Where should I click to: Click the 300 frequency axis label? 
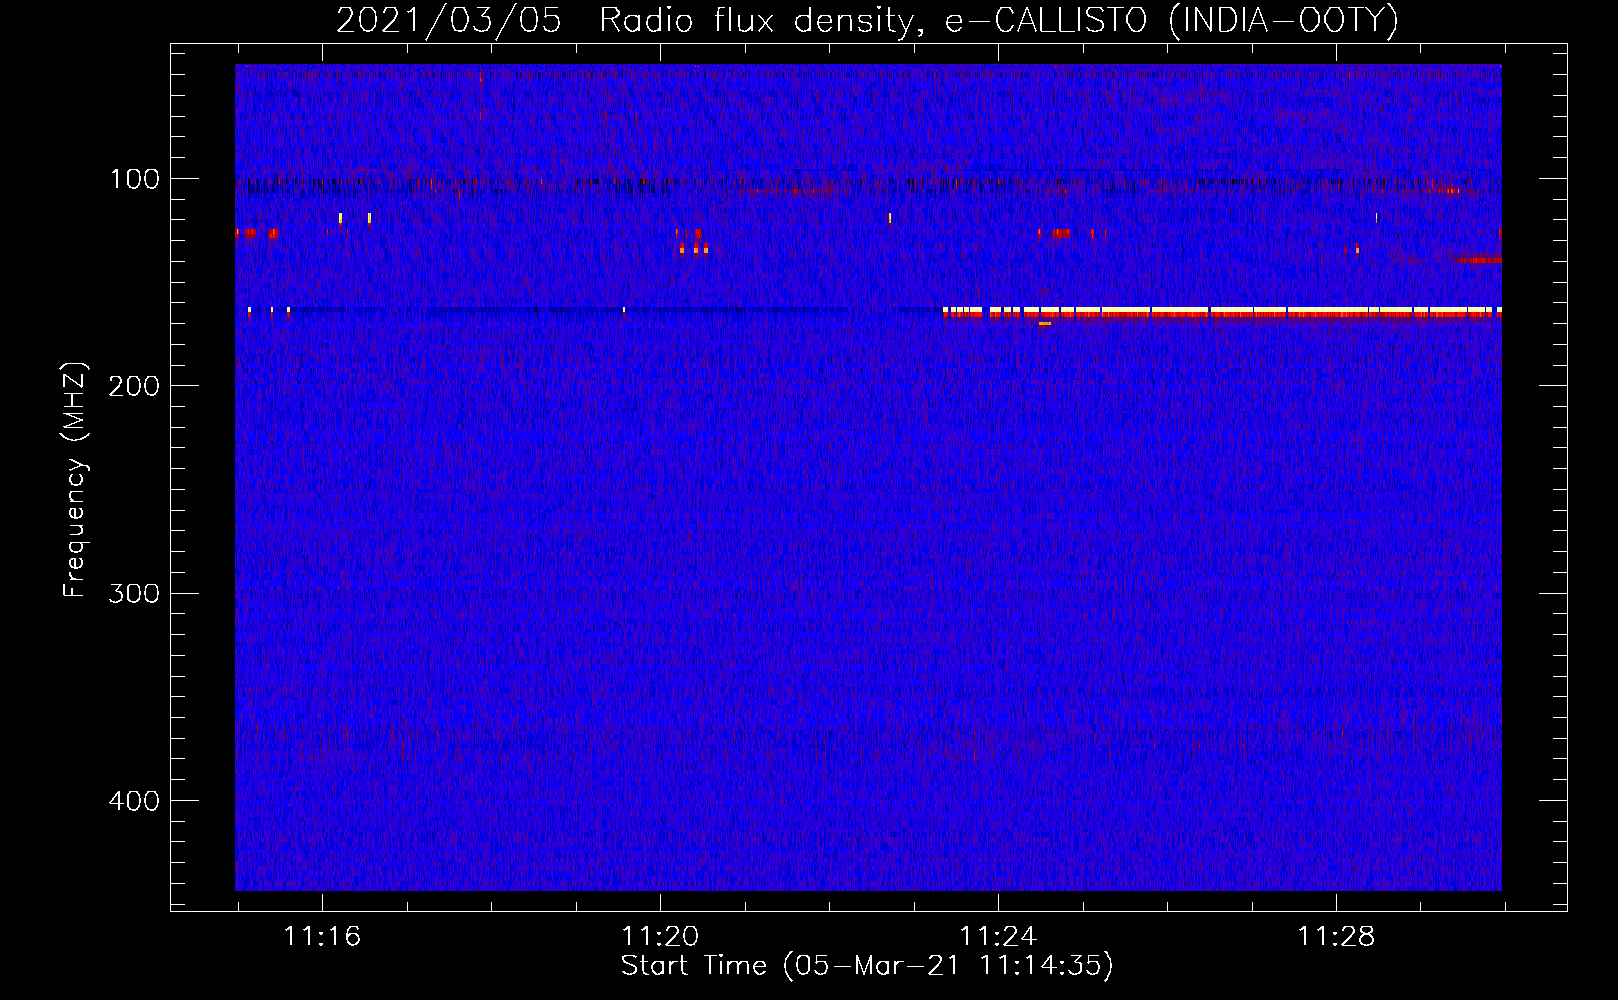(135, 594)
